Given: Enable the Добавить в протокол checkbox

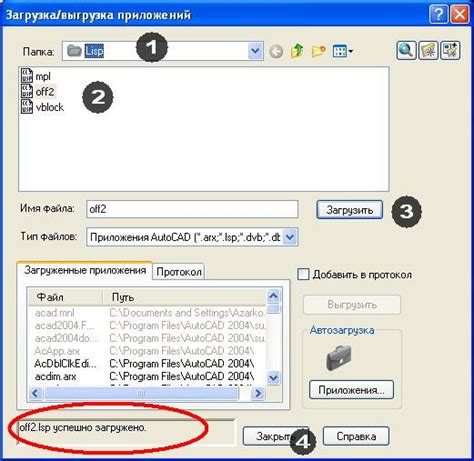Looking at the screenshot, I should coord(303,275).
